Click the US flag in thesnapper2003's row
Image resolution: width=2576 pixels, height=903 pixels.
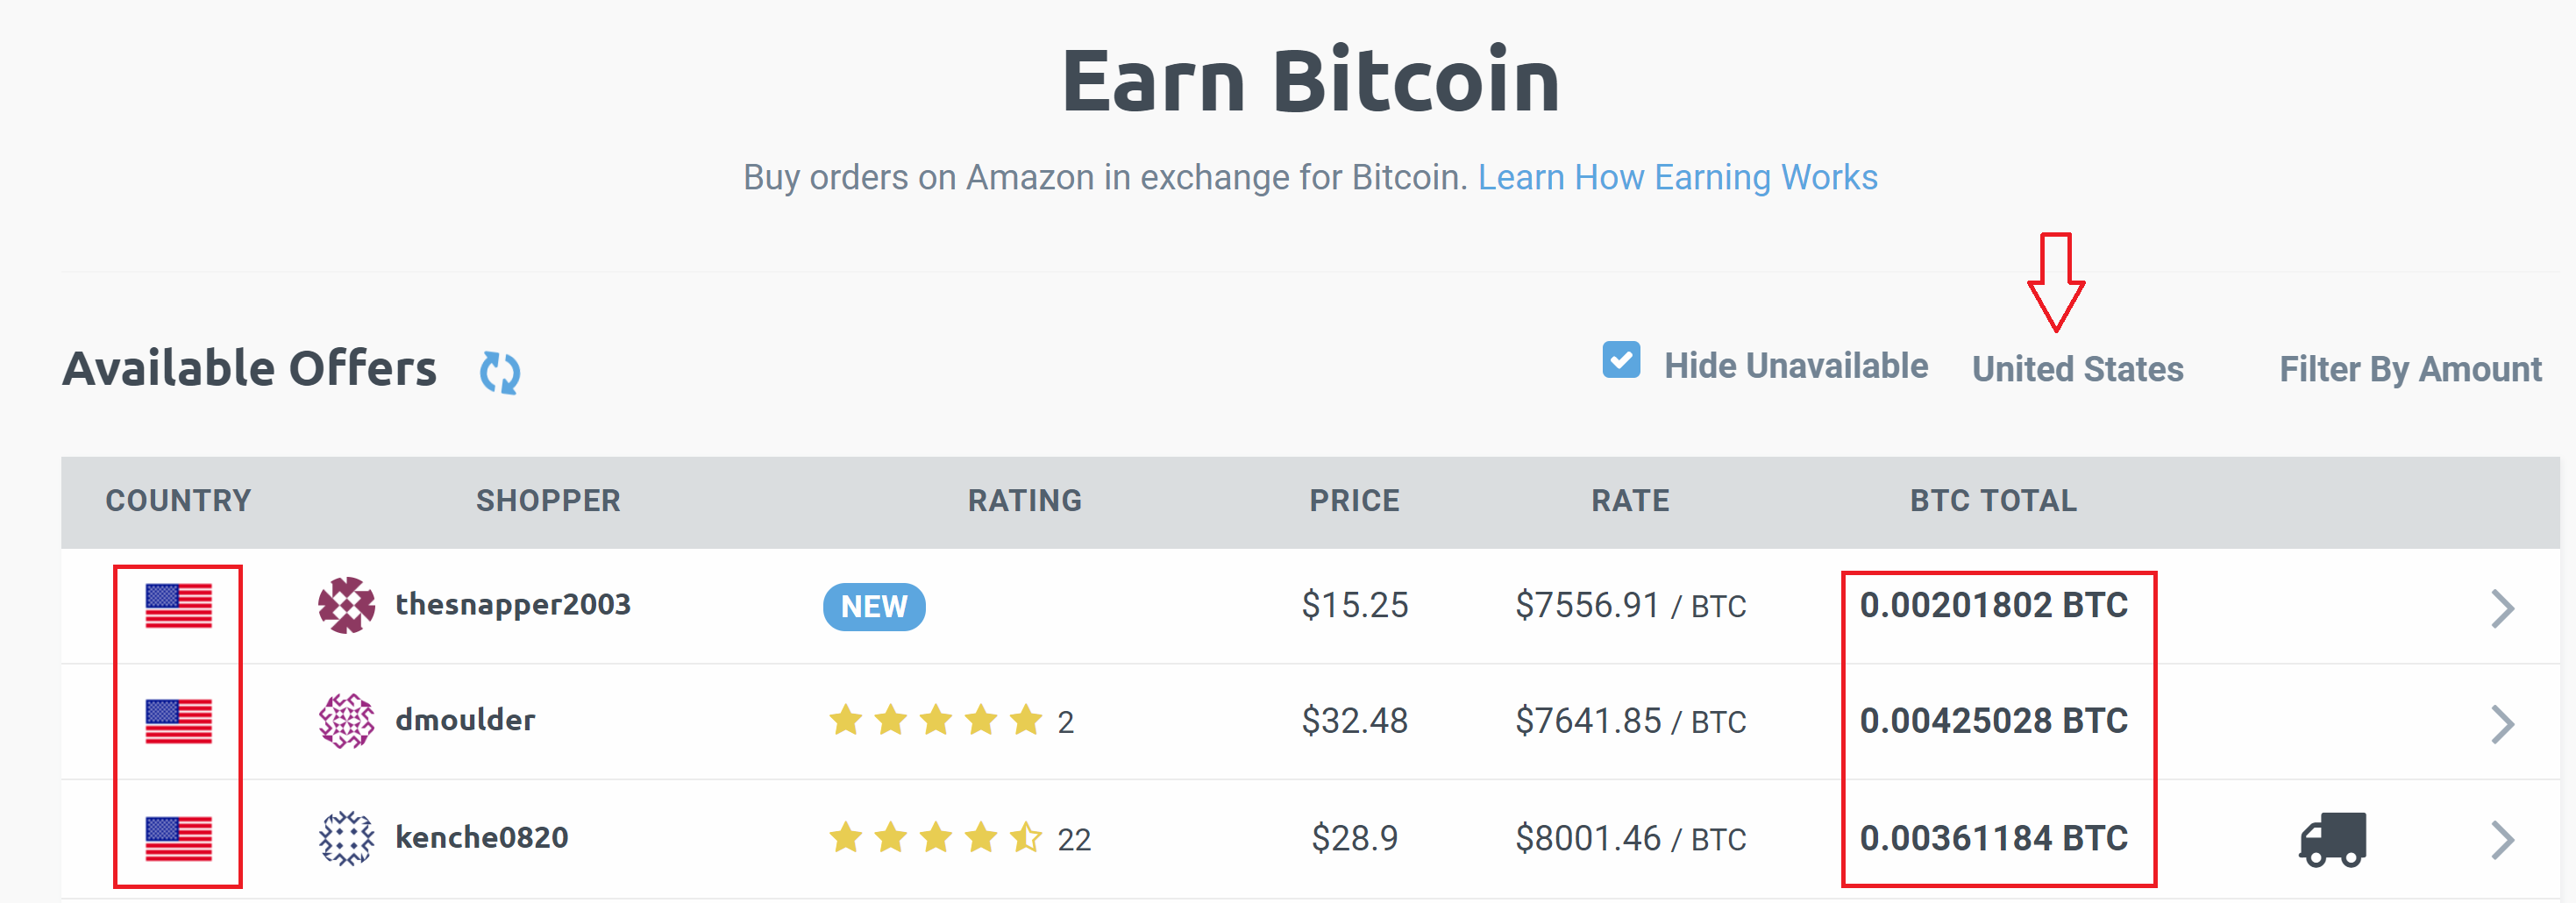point(179,605)
